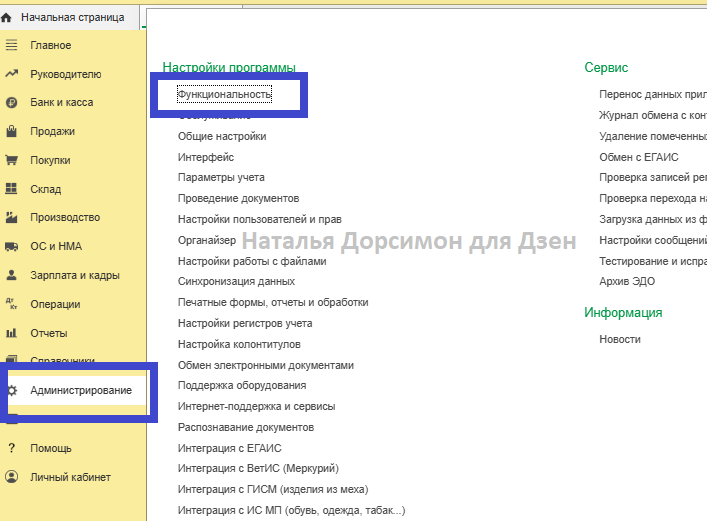
Task: Open the Органайзер link
Action: [x=207, y=240]
